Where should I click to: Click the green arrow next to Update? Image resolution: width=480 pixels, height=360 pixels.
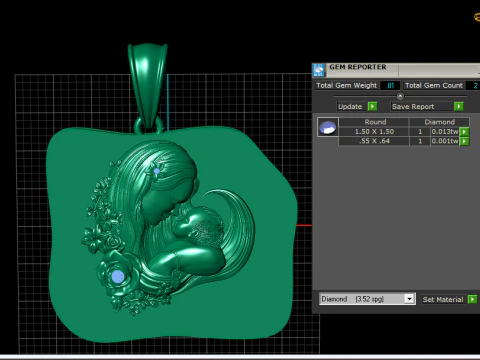click(x=372, y=106)
